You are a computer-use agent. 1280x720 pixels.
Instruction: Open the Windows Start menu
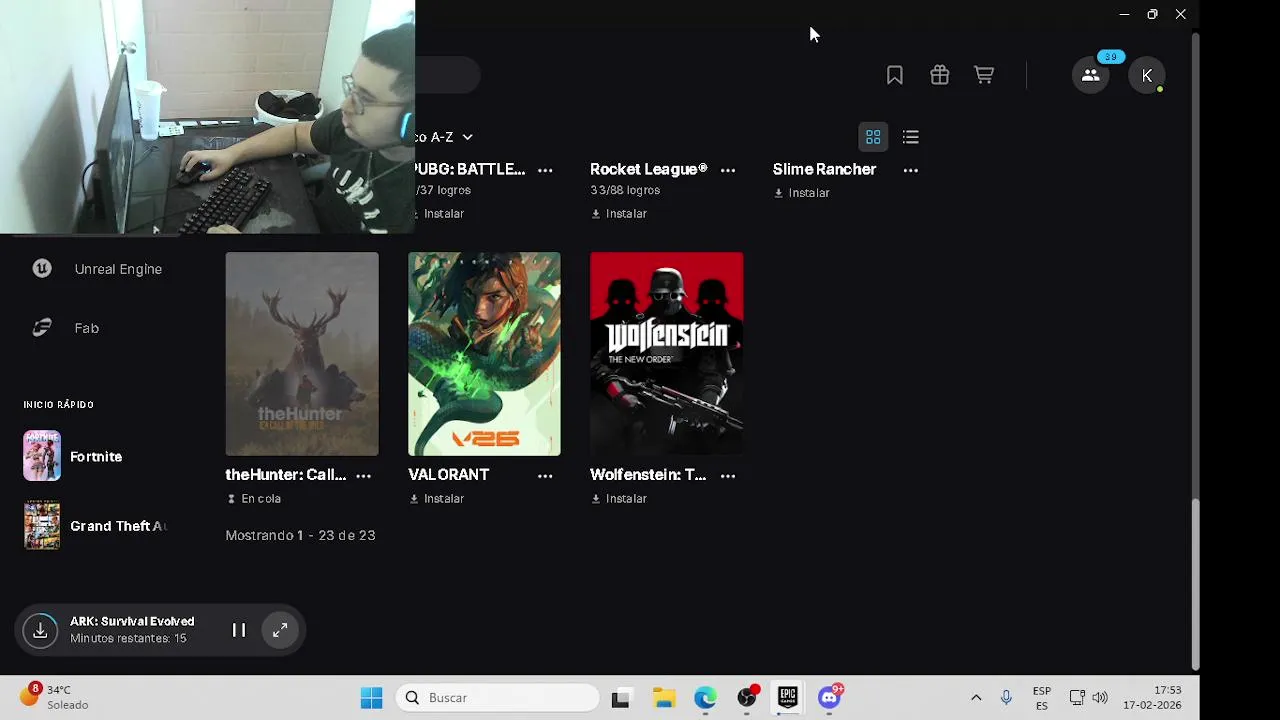point(371,698)
